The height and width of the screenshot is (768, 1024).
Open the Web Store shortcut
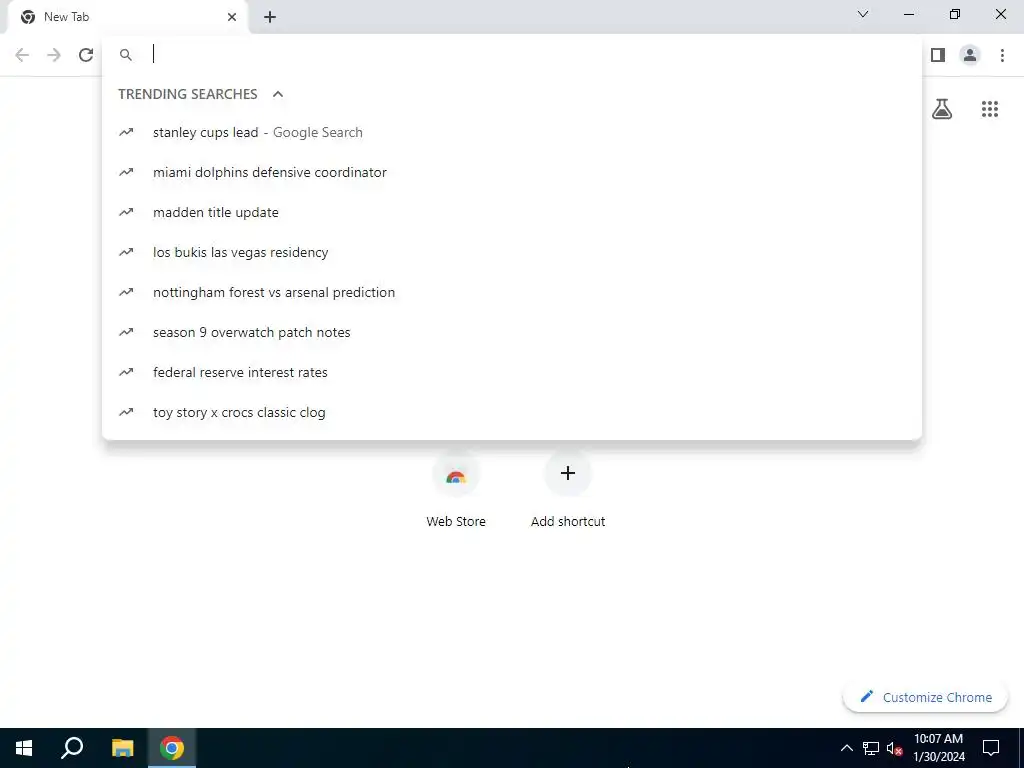456,490
